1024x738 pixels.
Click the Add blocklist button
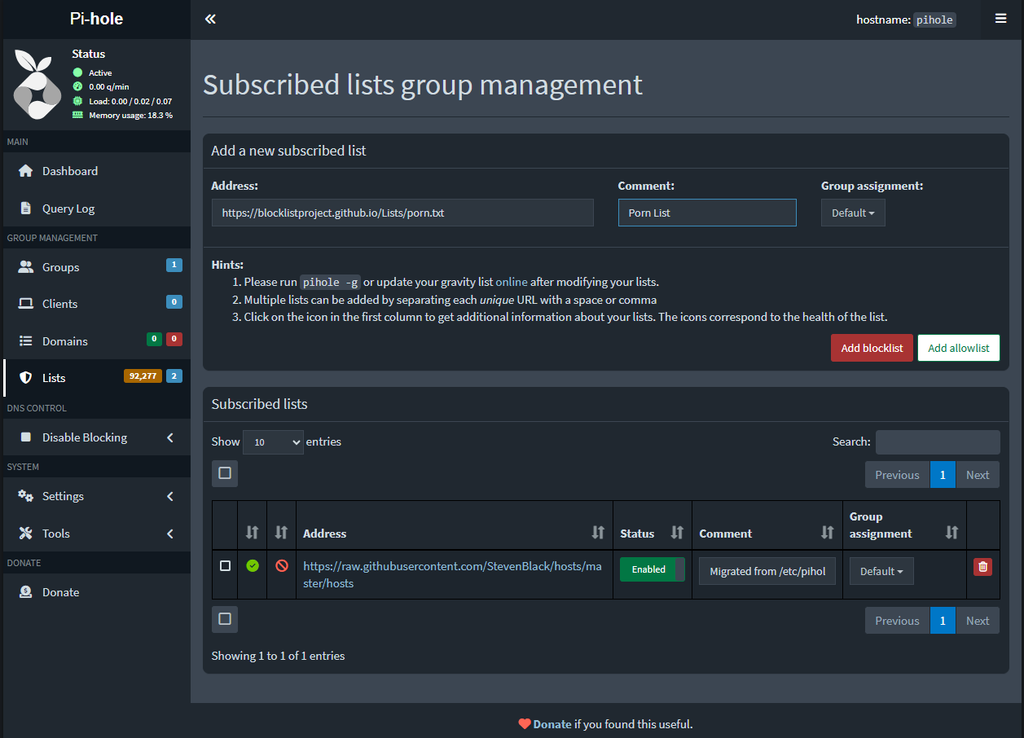pyautogui.click(x=871, y=348)
